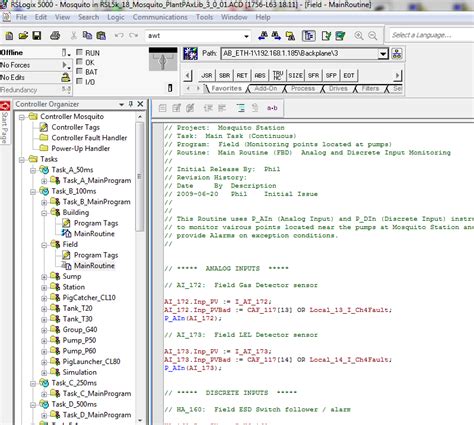
Task: Close the Controller Organizer panel
Action: 140,104
